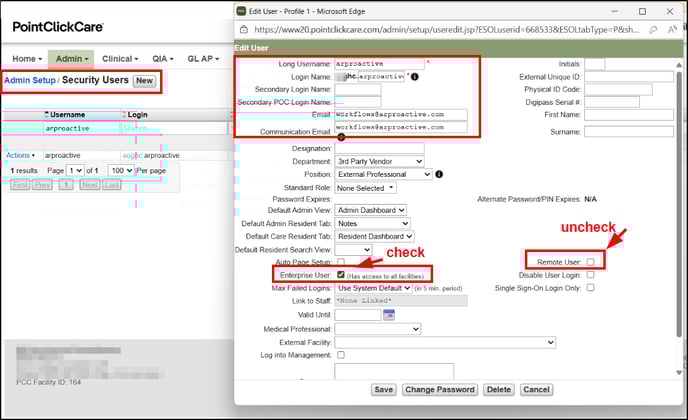Toggle the Remote User checkbox
Screen dimensions: 688x420
[x=591, y=261]
